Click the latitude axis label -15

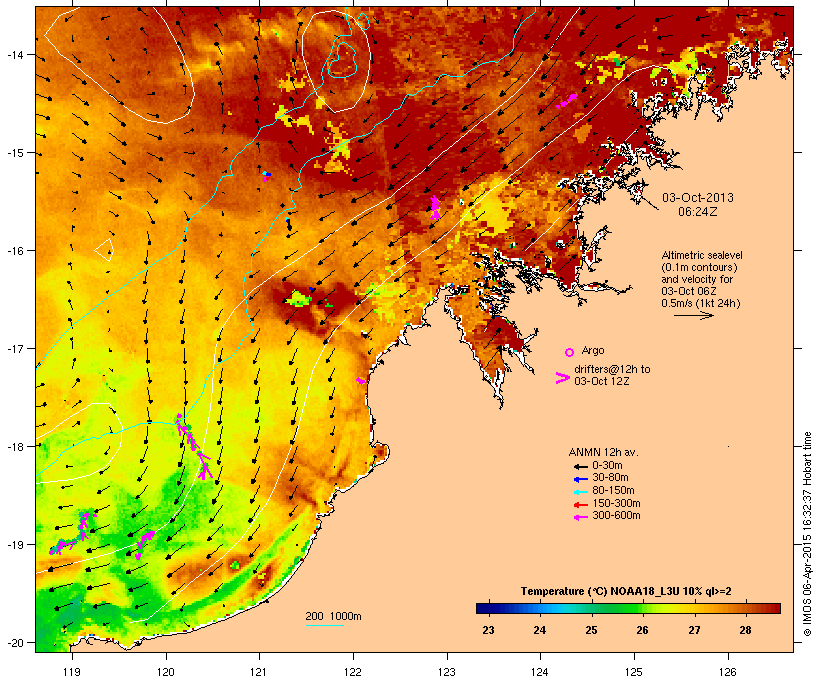[x=14, y=153]
